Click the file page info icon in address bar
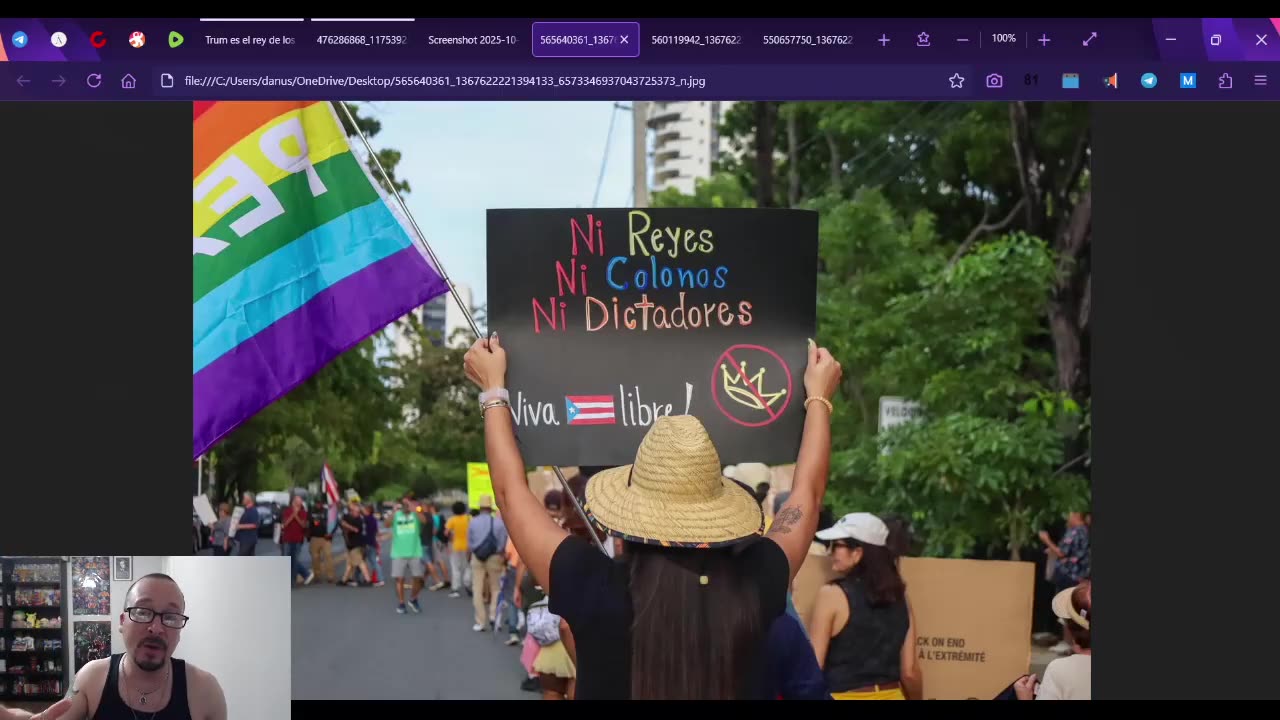Image resolution: width=1280 pixels, height=720 pixels. click(167, 81)
